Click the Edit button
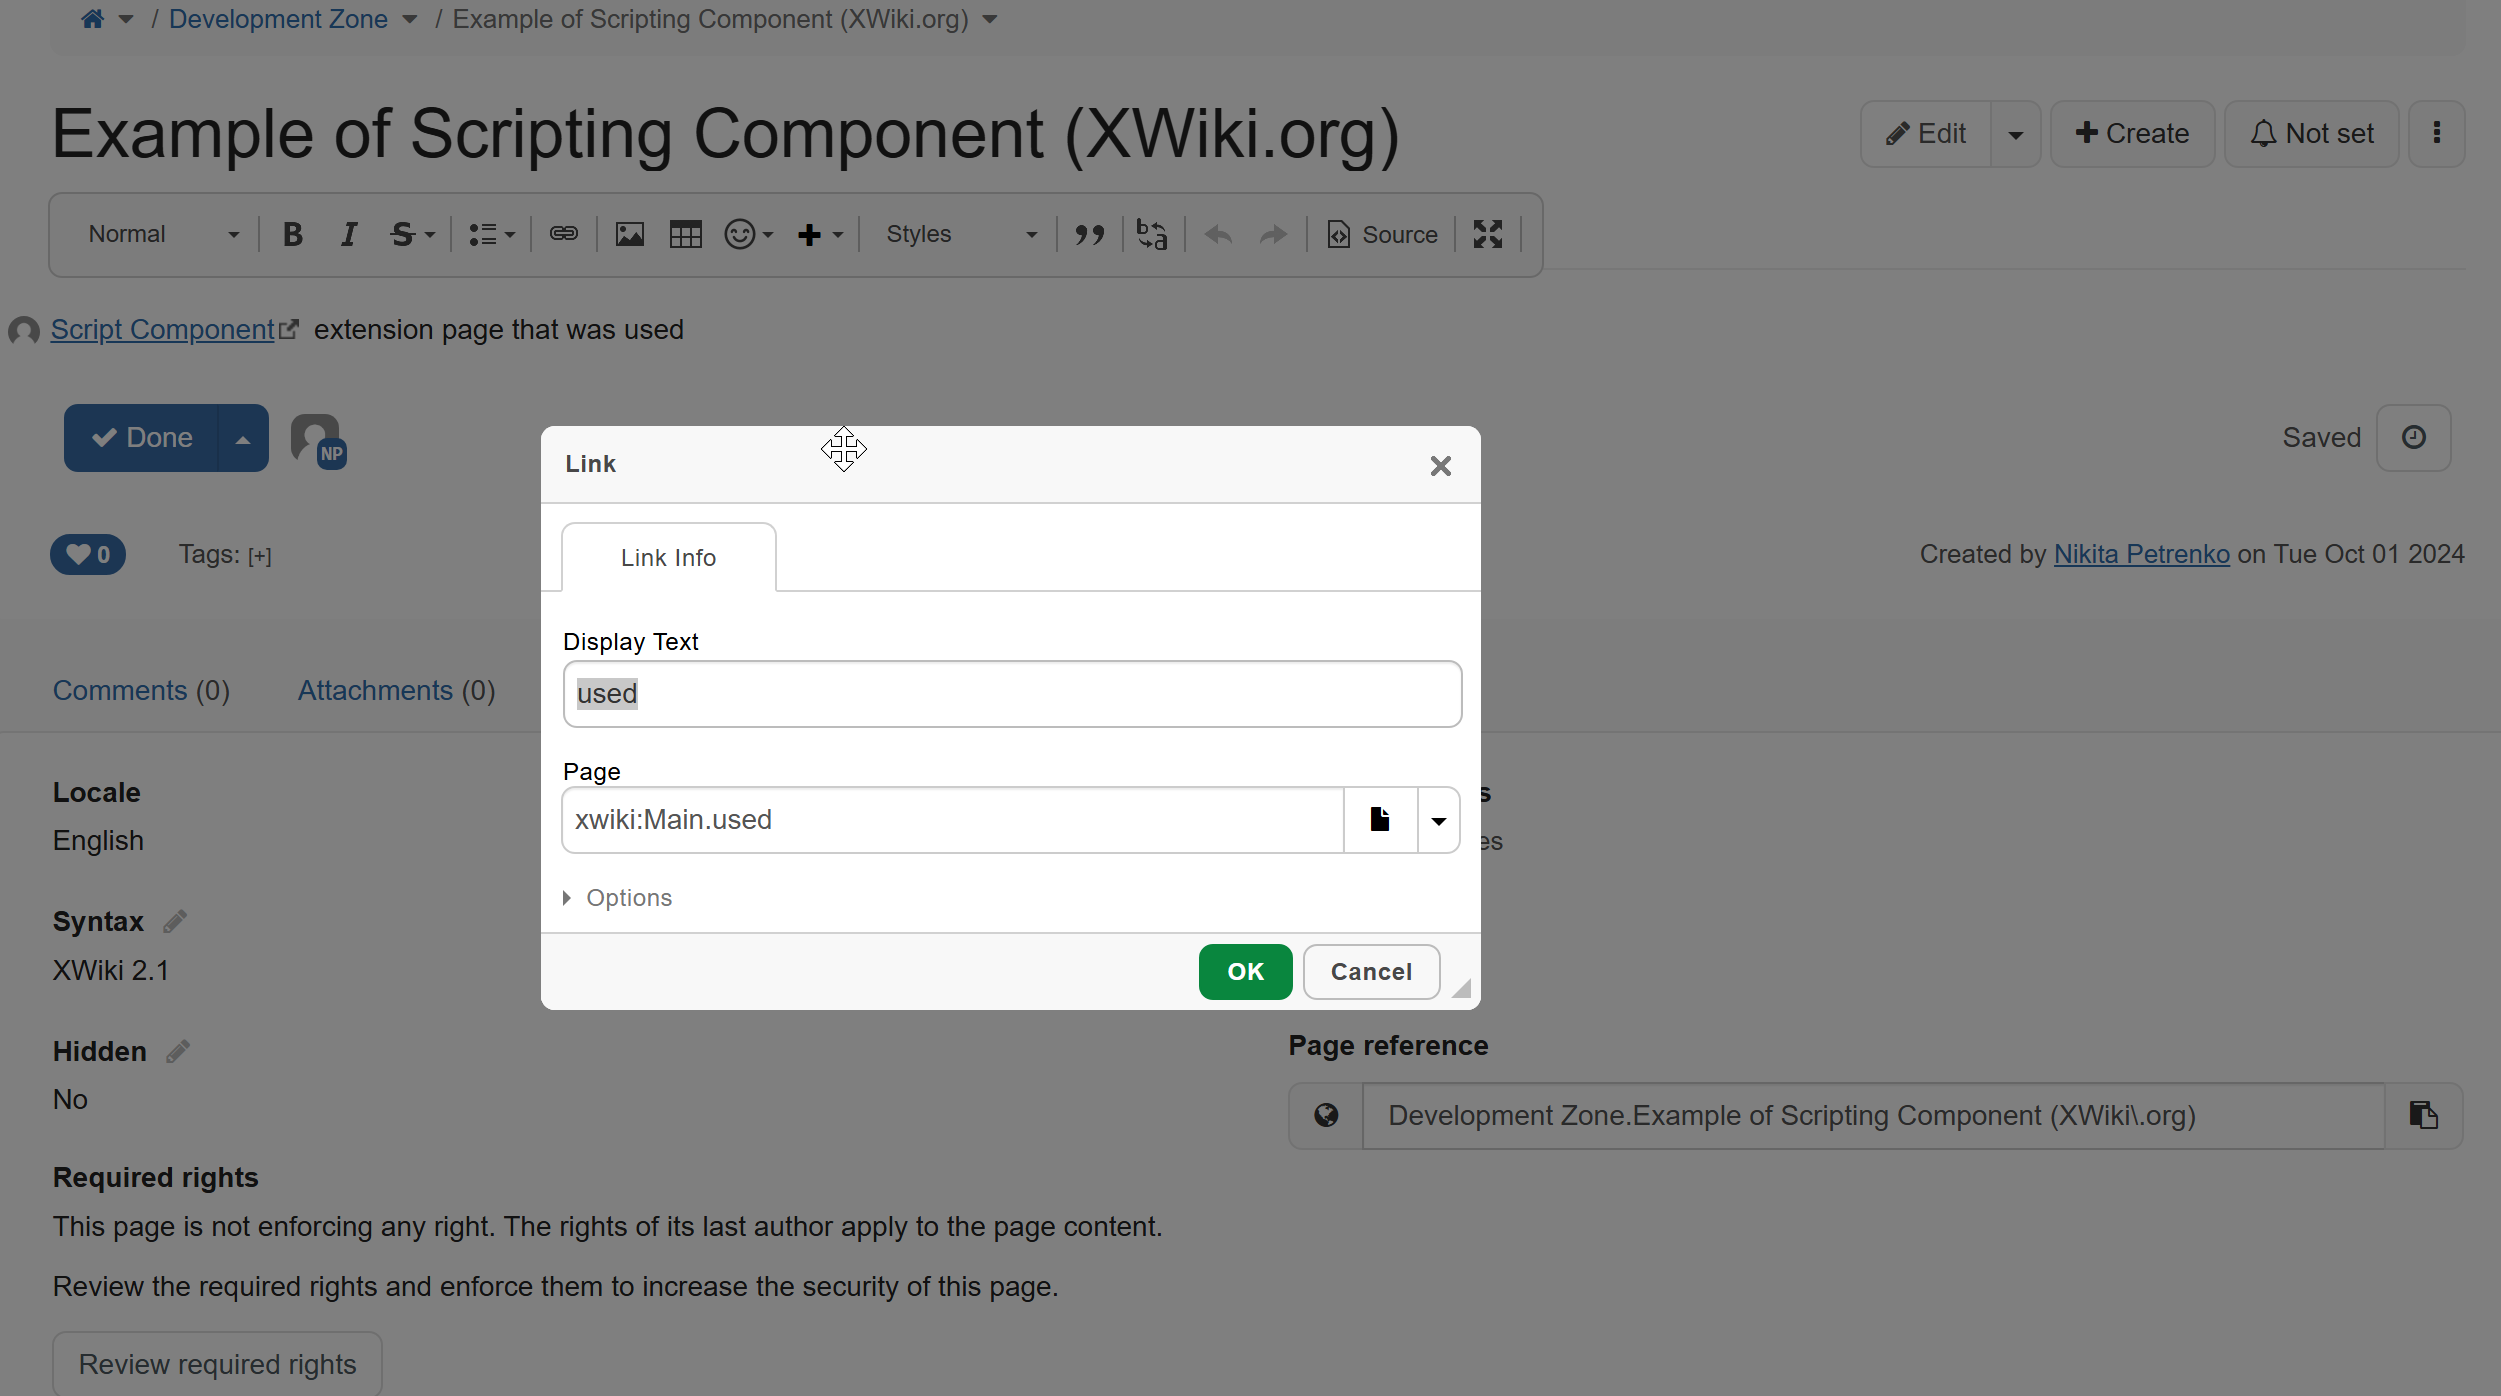This screenshot has height=1396, width=2501. click(1926, 134)
